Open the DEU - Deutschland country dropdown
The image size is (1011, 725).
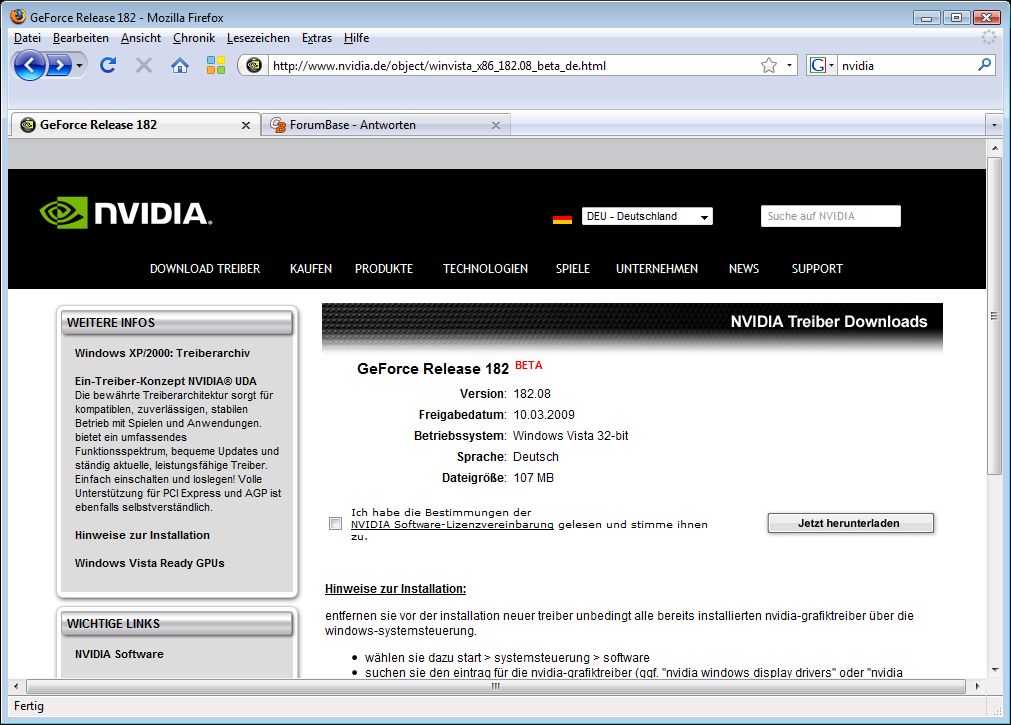tap(647, 216)
